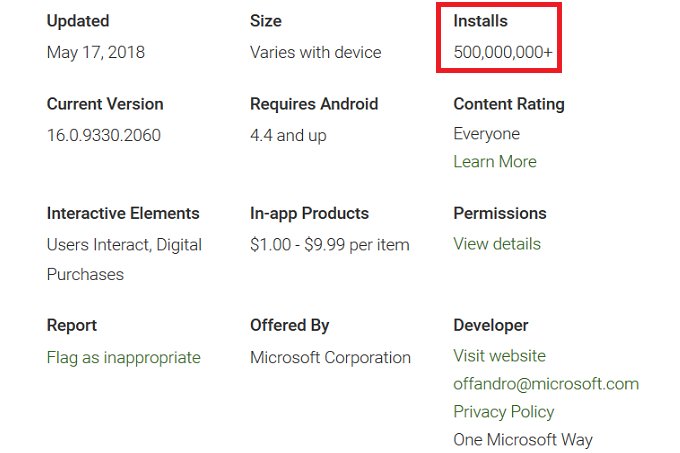Click Flag as inappropriate
Screen dimensions: 680x453
point(123,358)
